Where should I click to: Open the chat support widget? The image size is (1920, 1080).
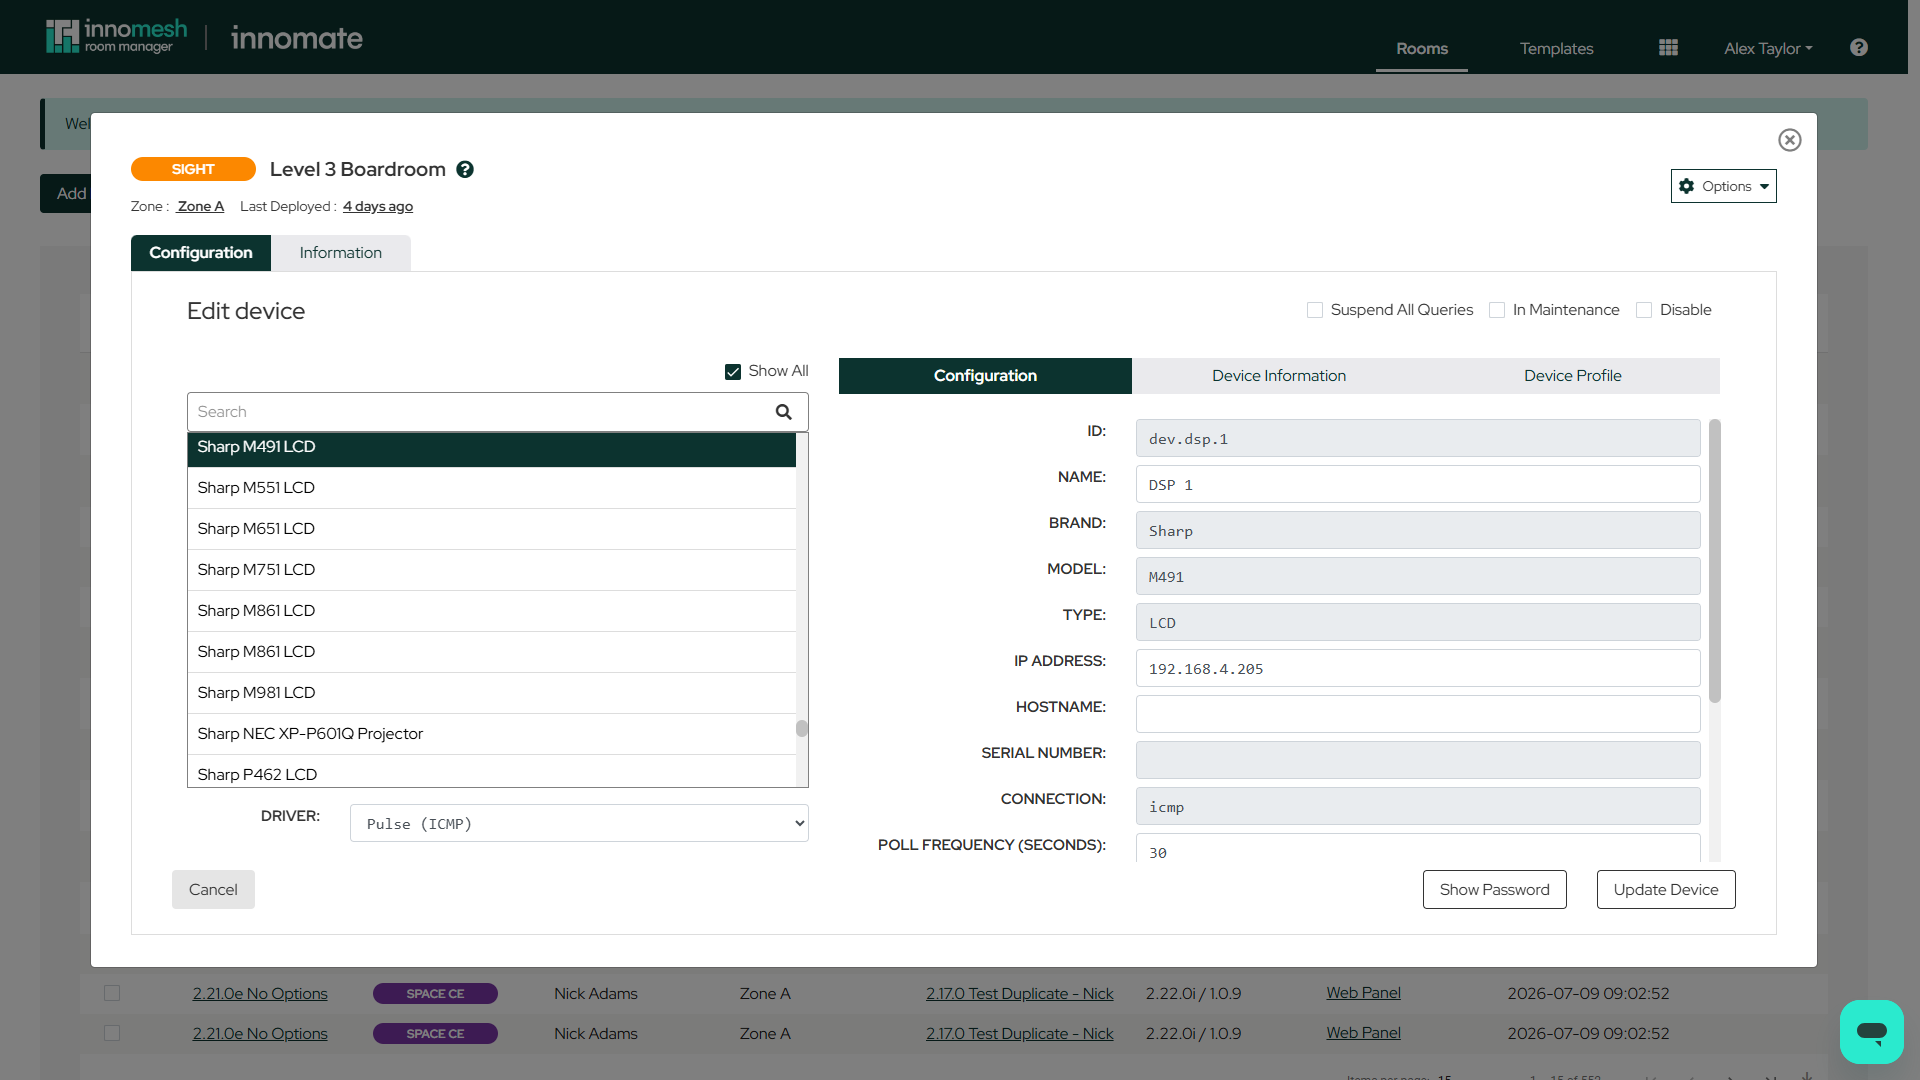(1871, 1031)
